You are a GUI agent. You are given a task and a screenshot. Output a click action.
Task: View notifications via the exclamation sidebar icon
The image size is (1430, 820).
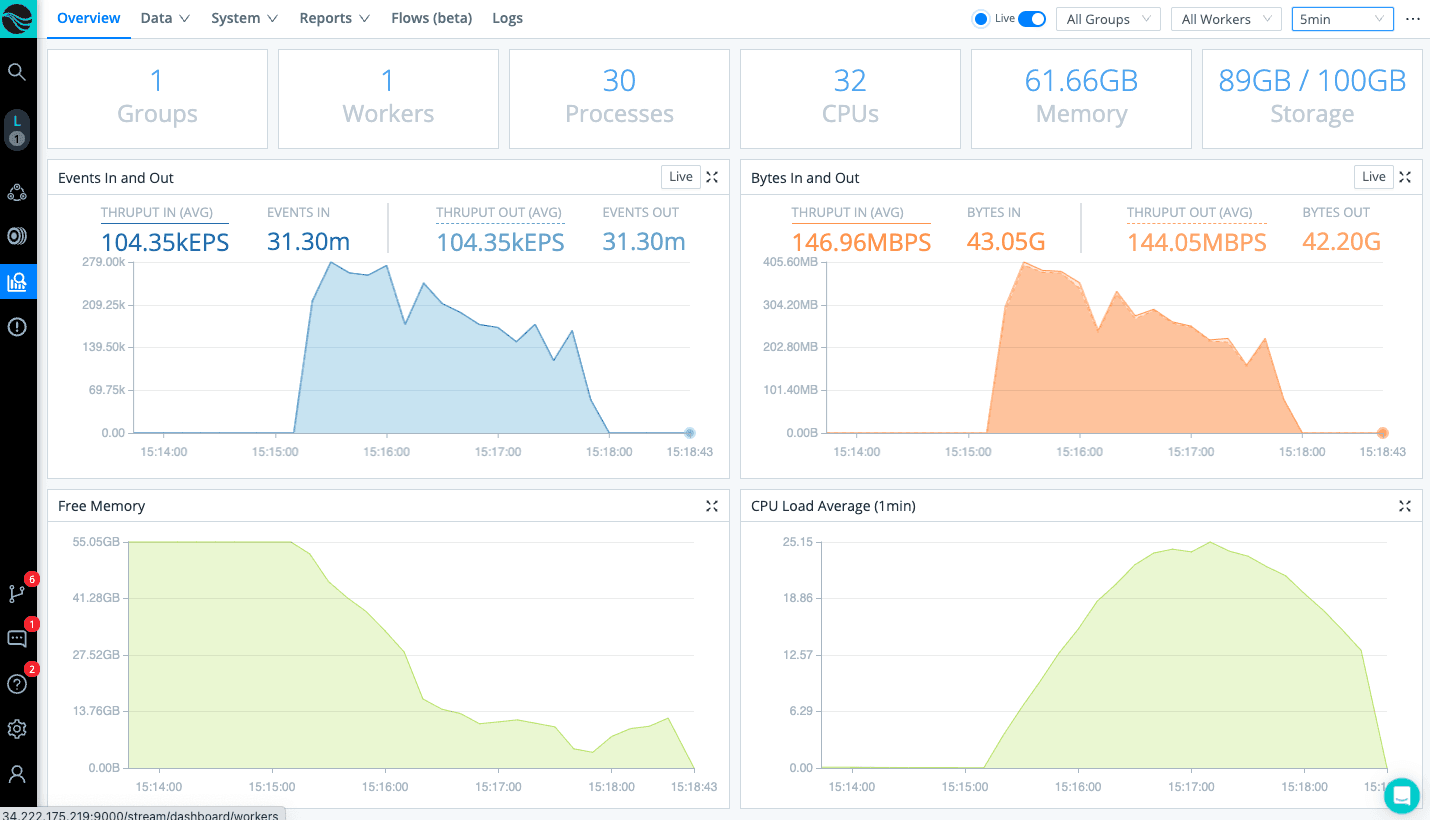click(17, 326)
